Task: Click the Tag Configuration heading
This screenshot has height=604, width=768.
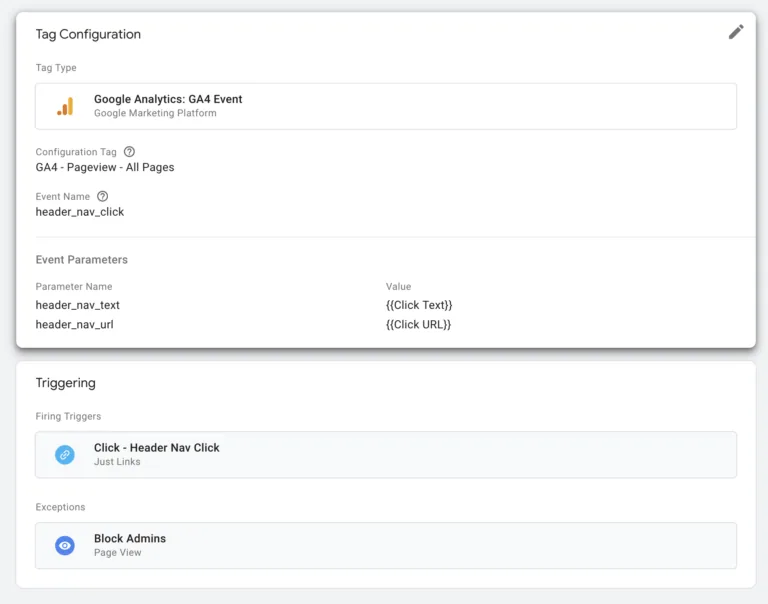Action: (x=88, y=34)
